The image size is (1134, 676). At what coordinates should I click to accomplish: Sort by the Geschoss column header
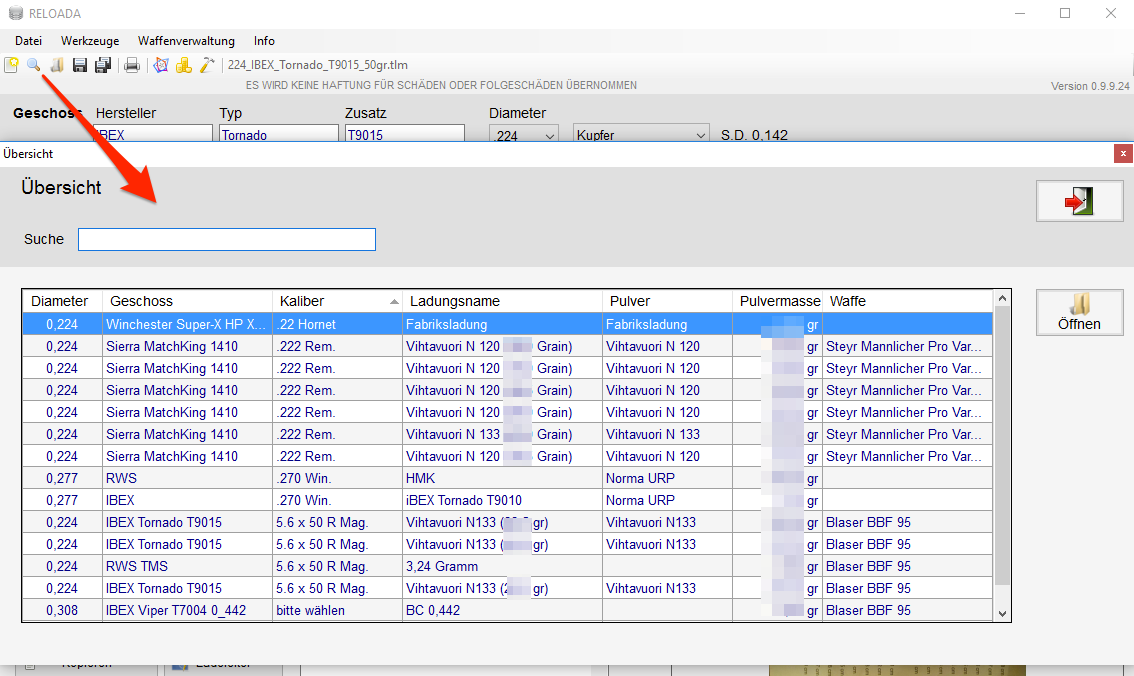tap(188, 301)
